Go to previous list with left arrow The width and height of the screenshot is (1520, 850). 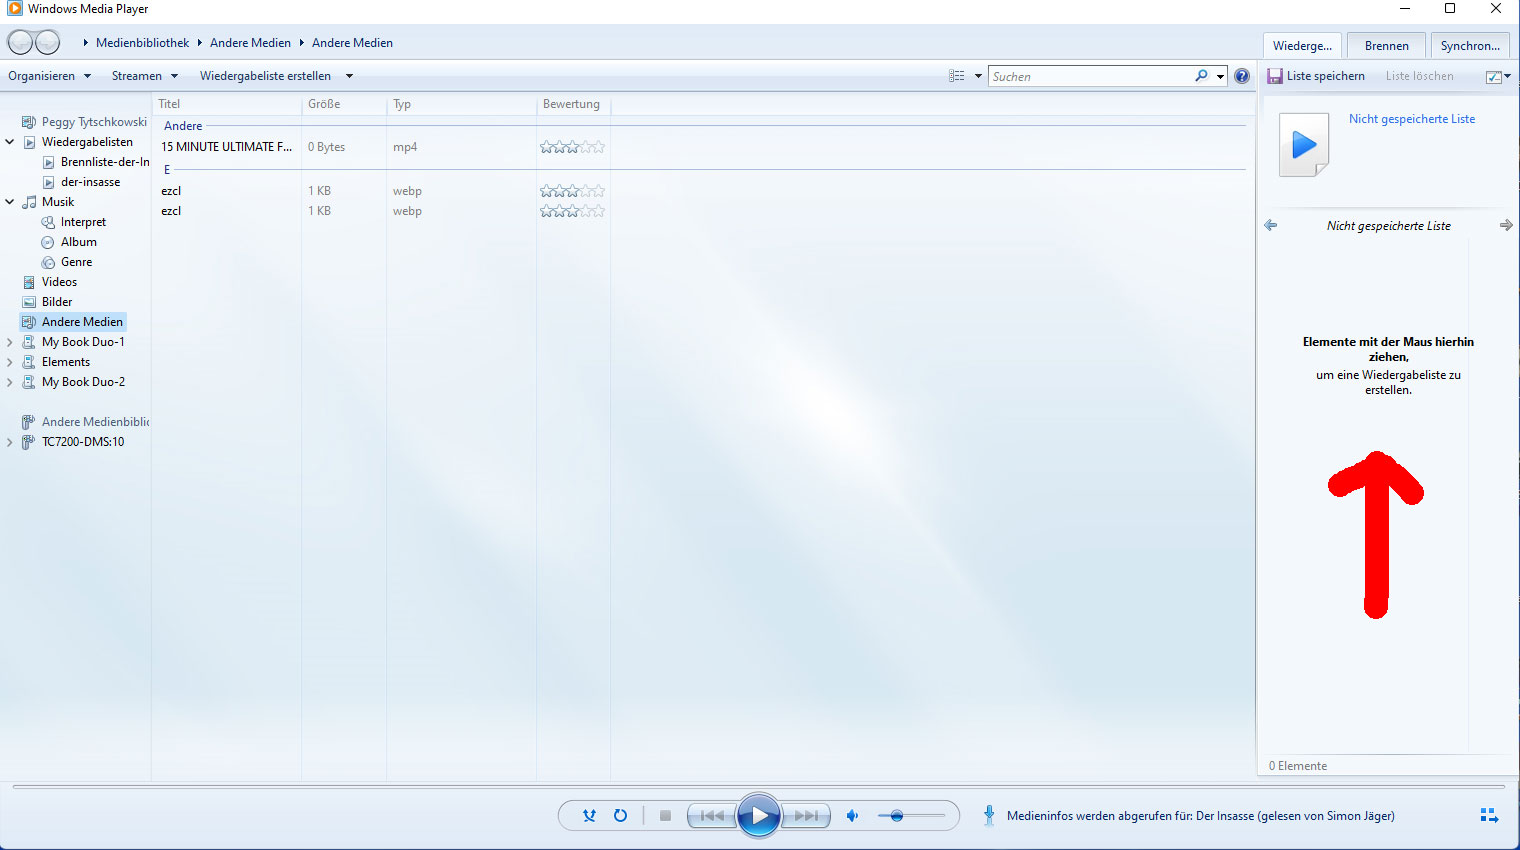(1271, 226)
